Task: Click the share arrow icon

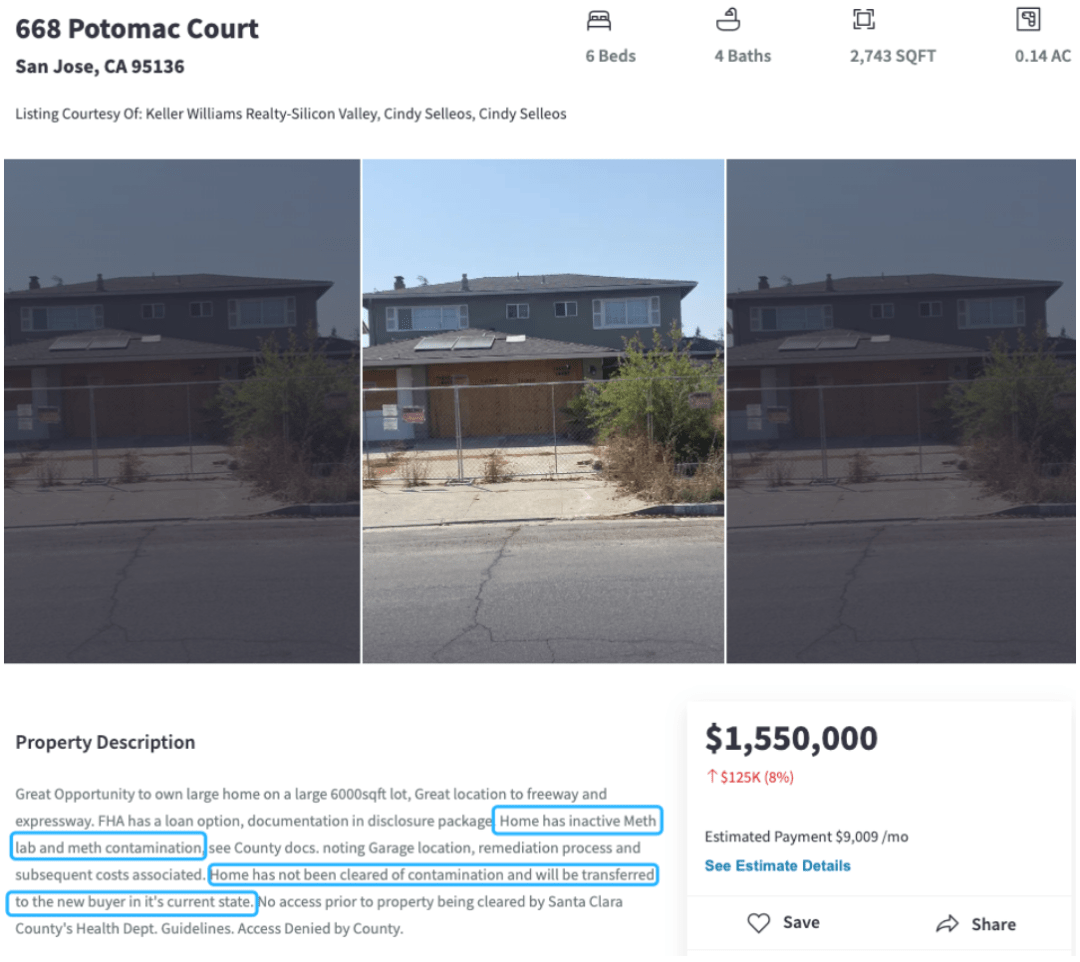Action: pos(947,924)
